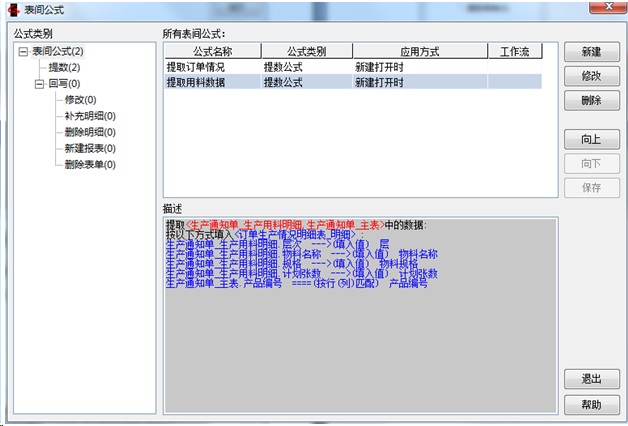Delete the selected formula with the 删除 button
The image size is (628, 426).
591,101
